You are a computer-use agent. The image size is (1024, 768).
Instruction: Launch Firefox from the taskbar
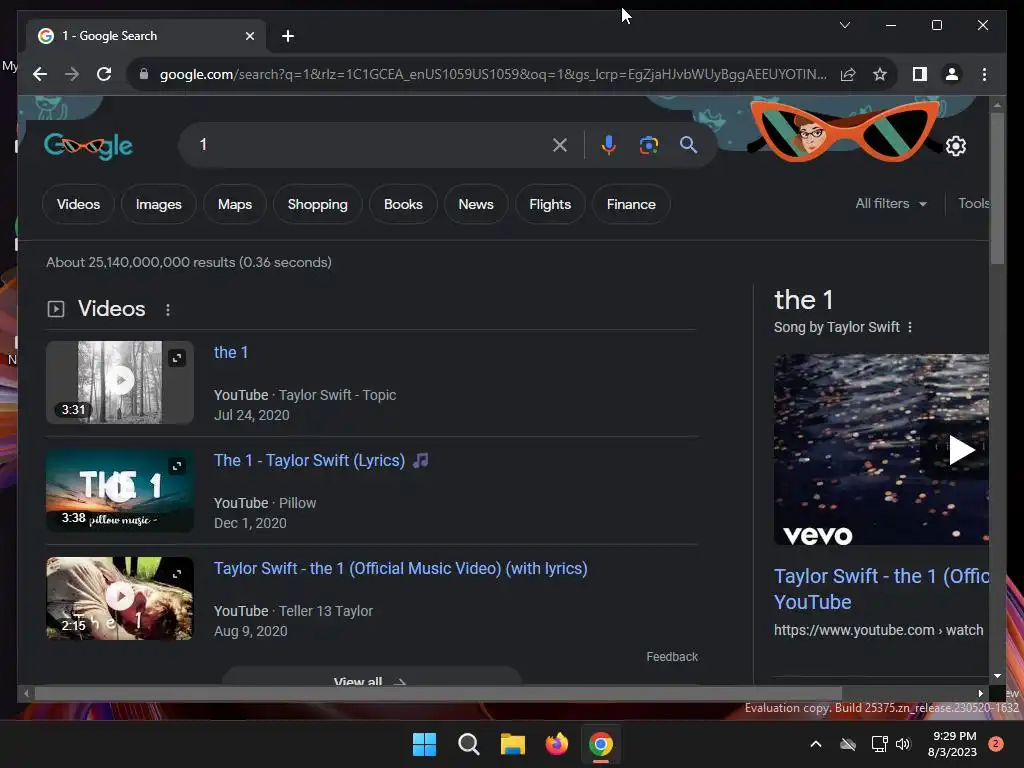point(556,744)
